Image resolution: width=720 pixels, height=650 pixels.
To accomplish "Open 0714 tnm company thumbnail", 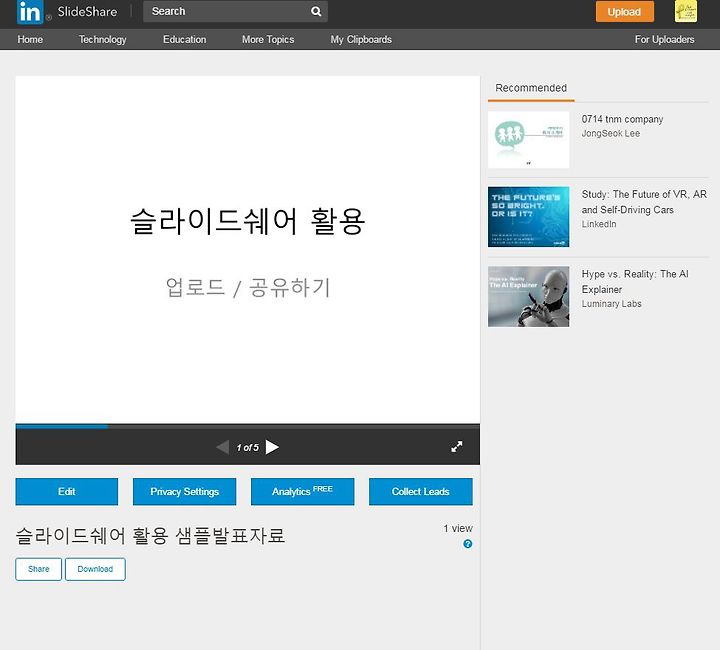I will 529,140.
